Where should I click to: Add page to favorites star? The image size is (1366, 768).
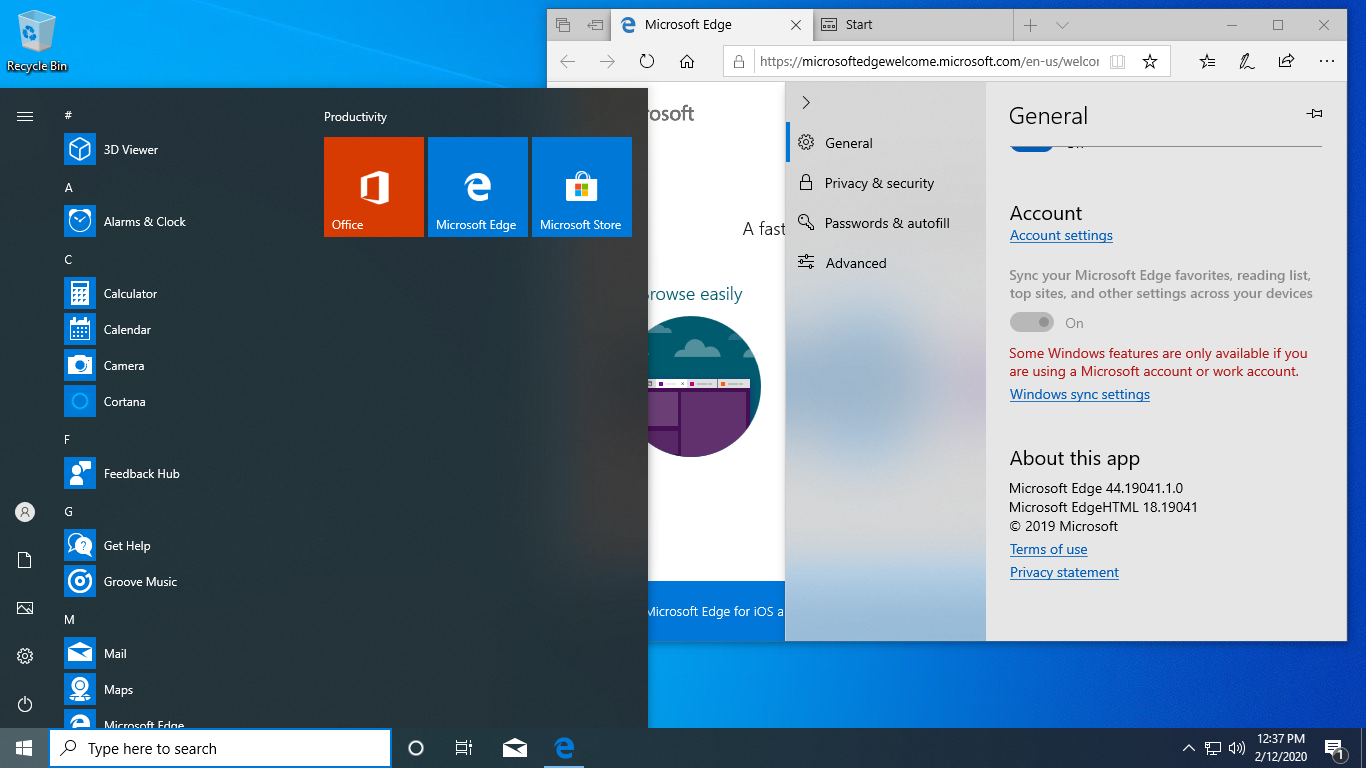(x=1150, y=62)
